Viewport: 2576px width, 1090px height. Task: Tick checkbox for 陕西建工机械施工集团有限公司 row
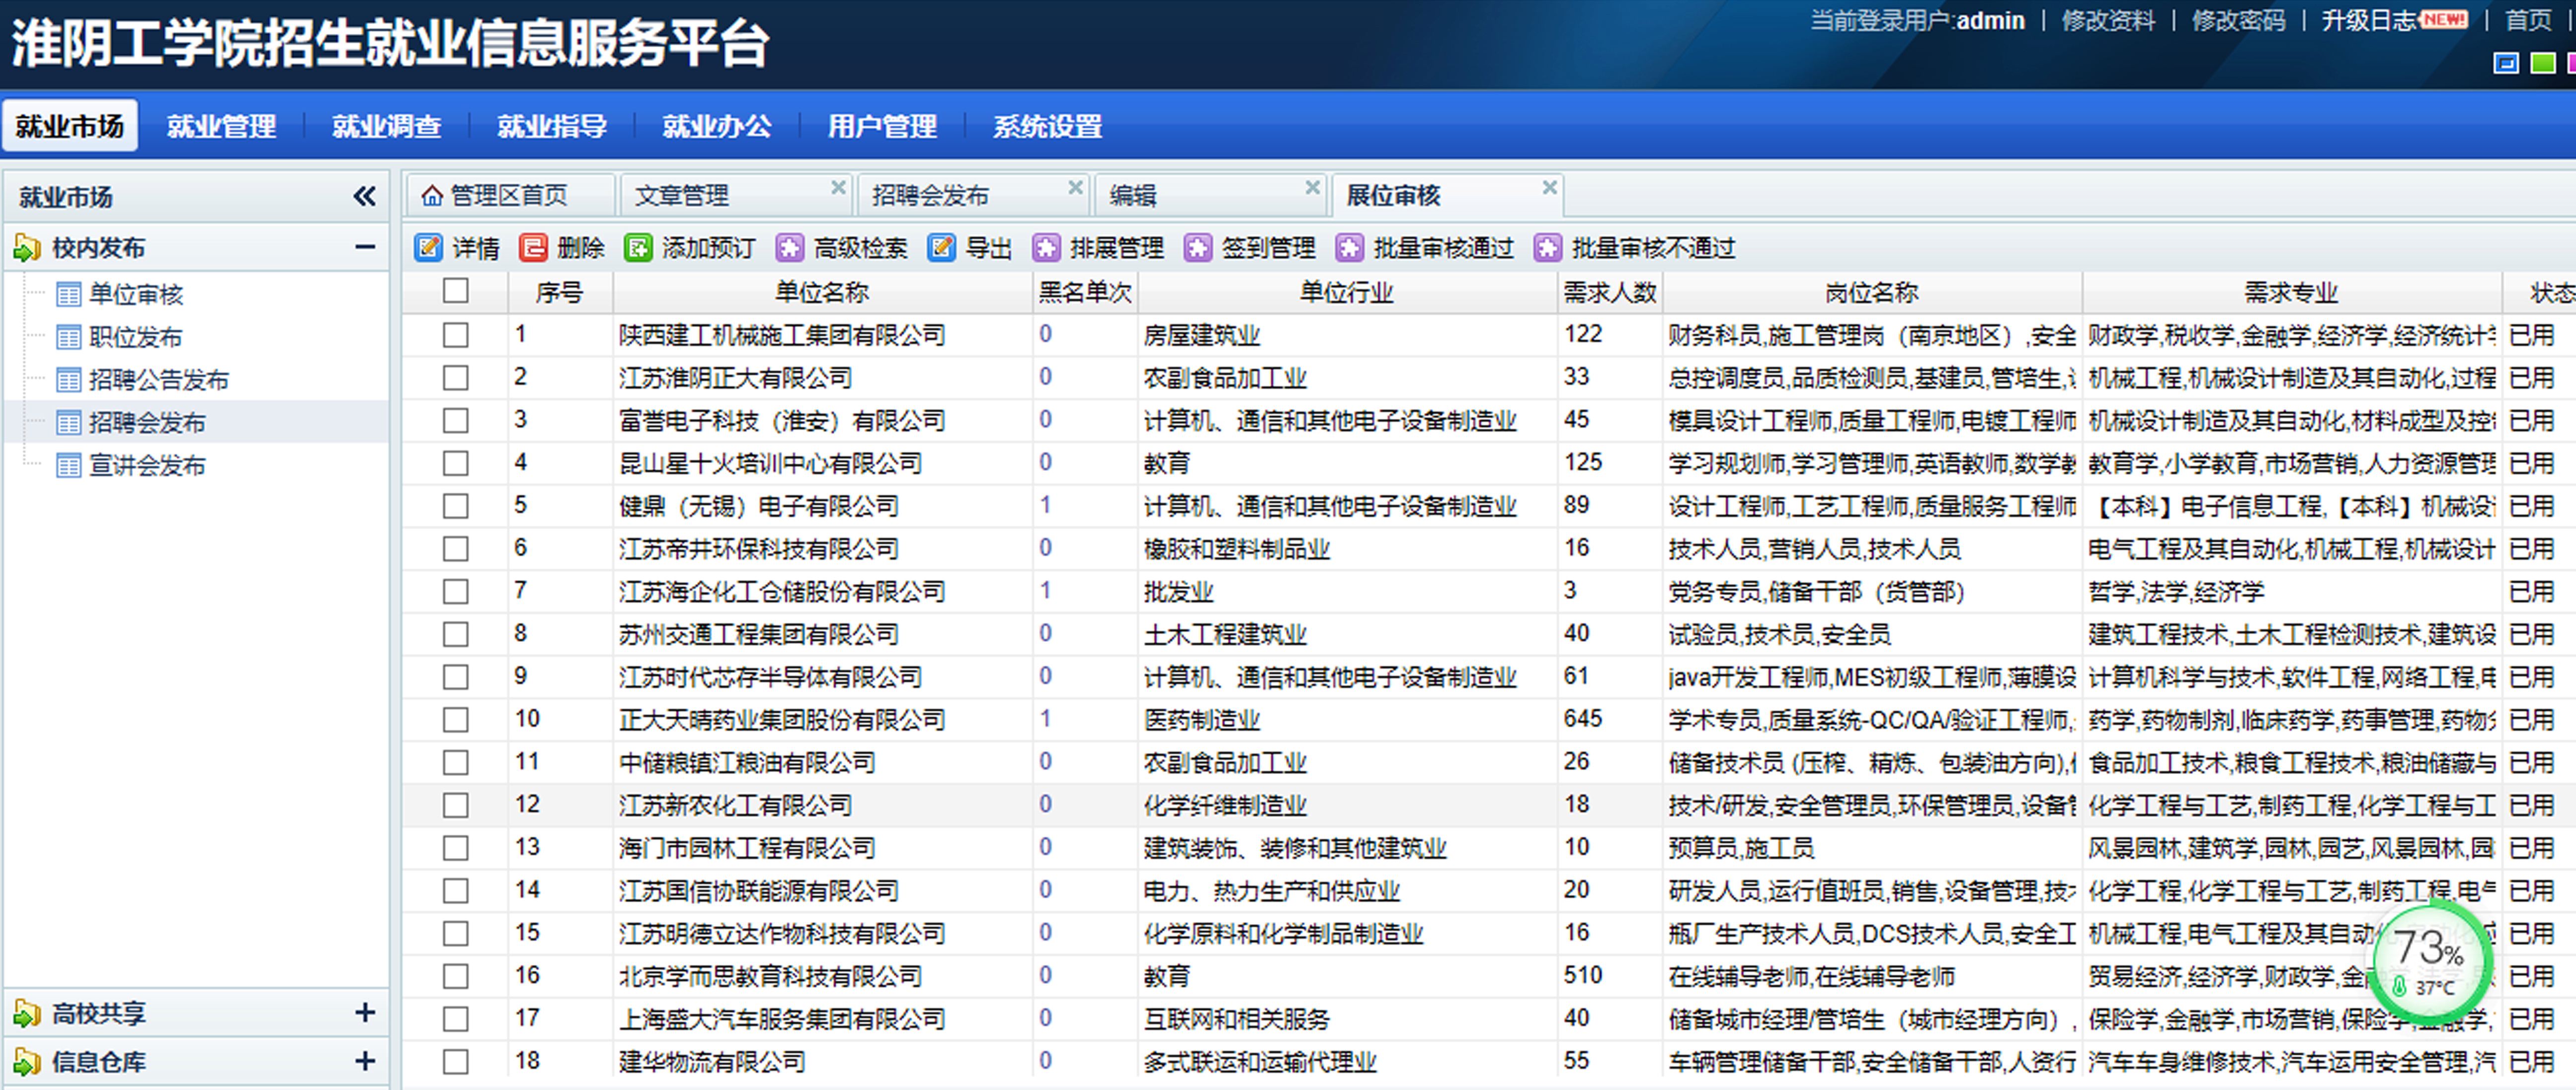click(x=456, y=335)
